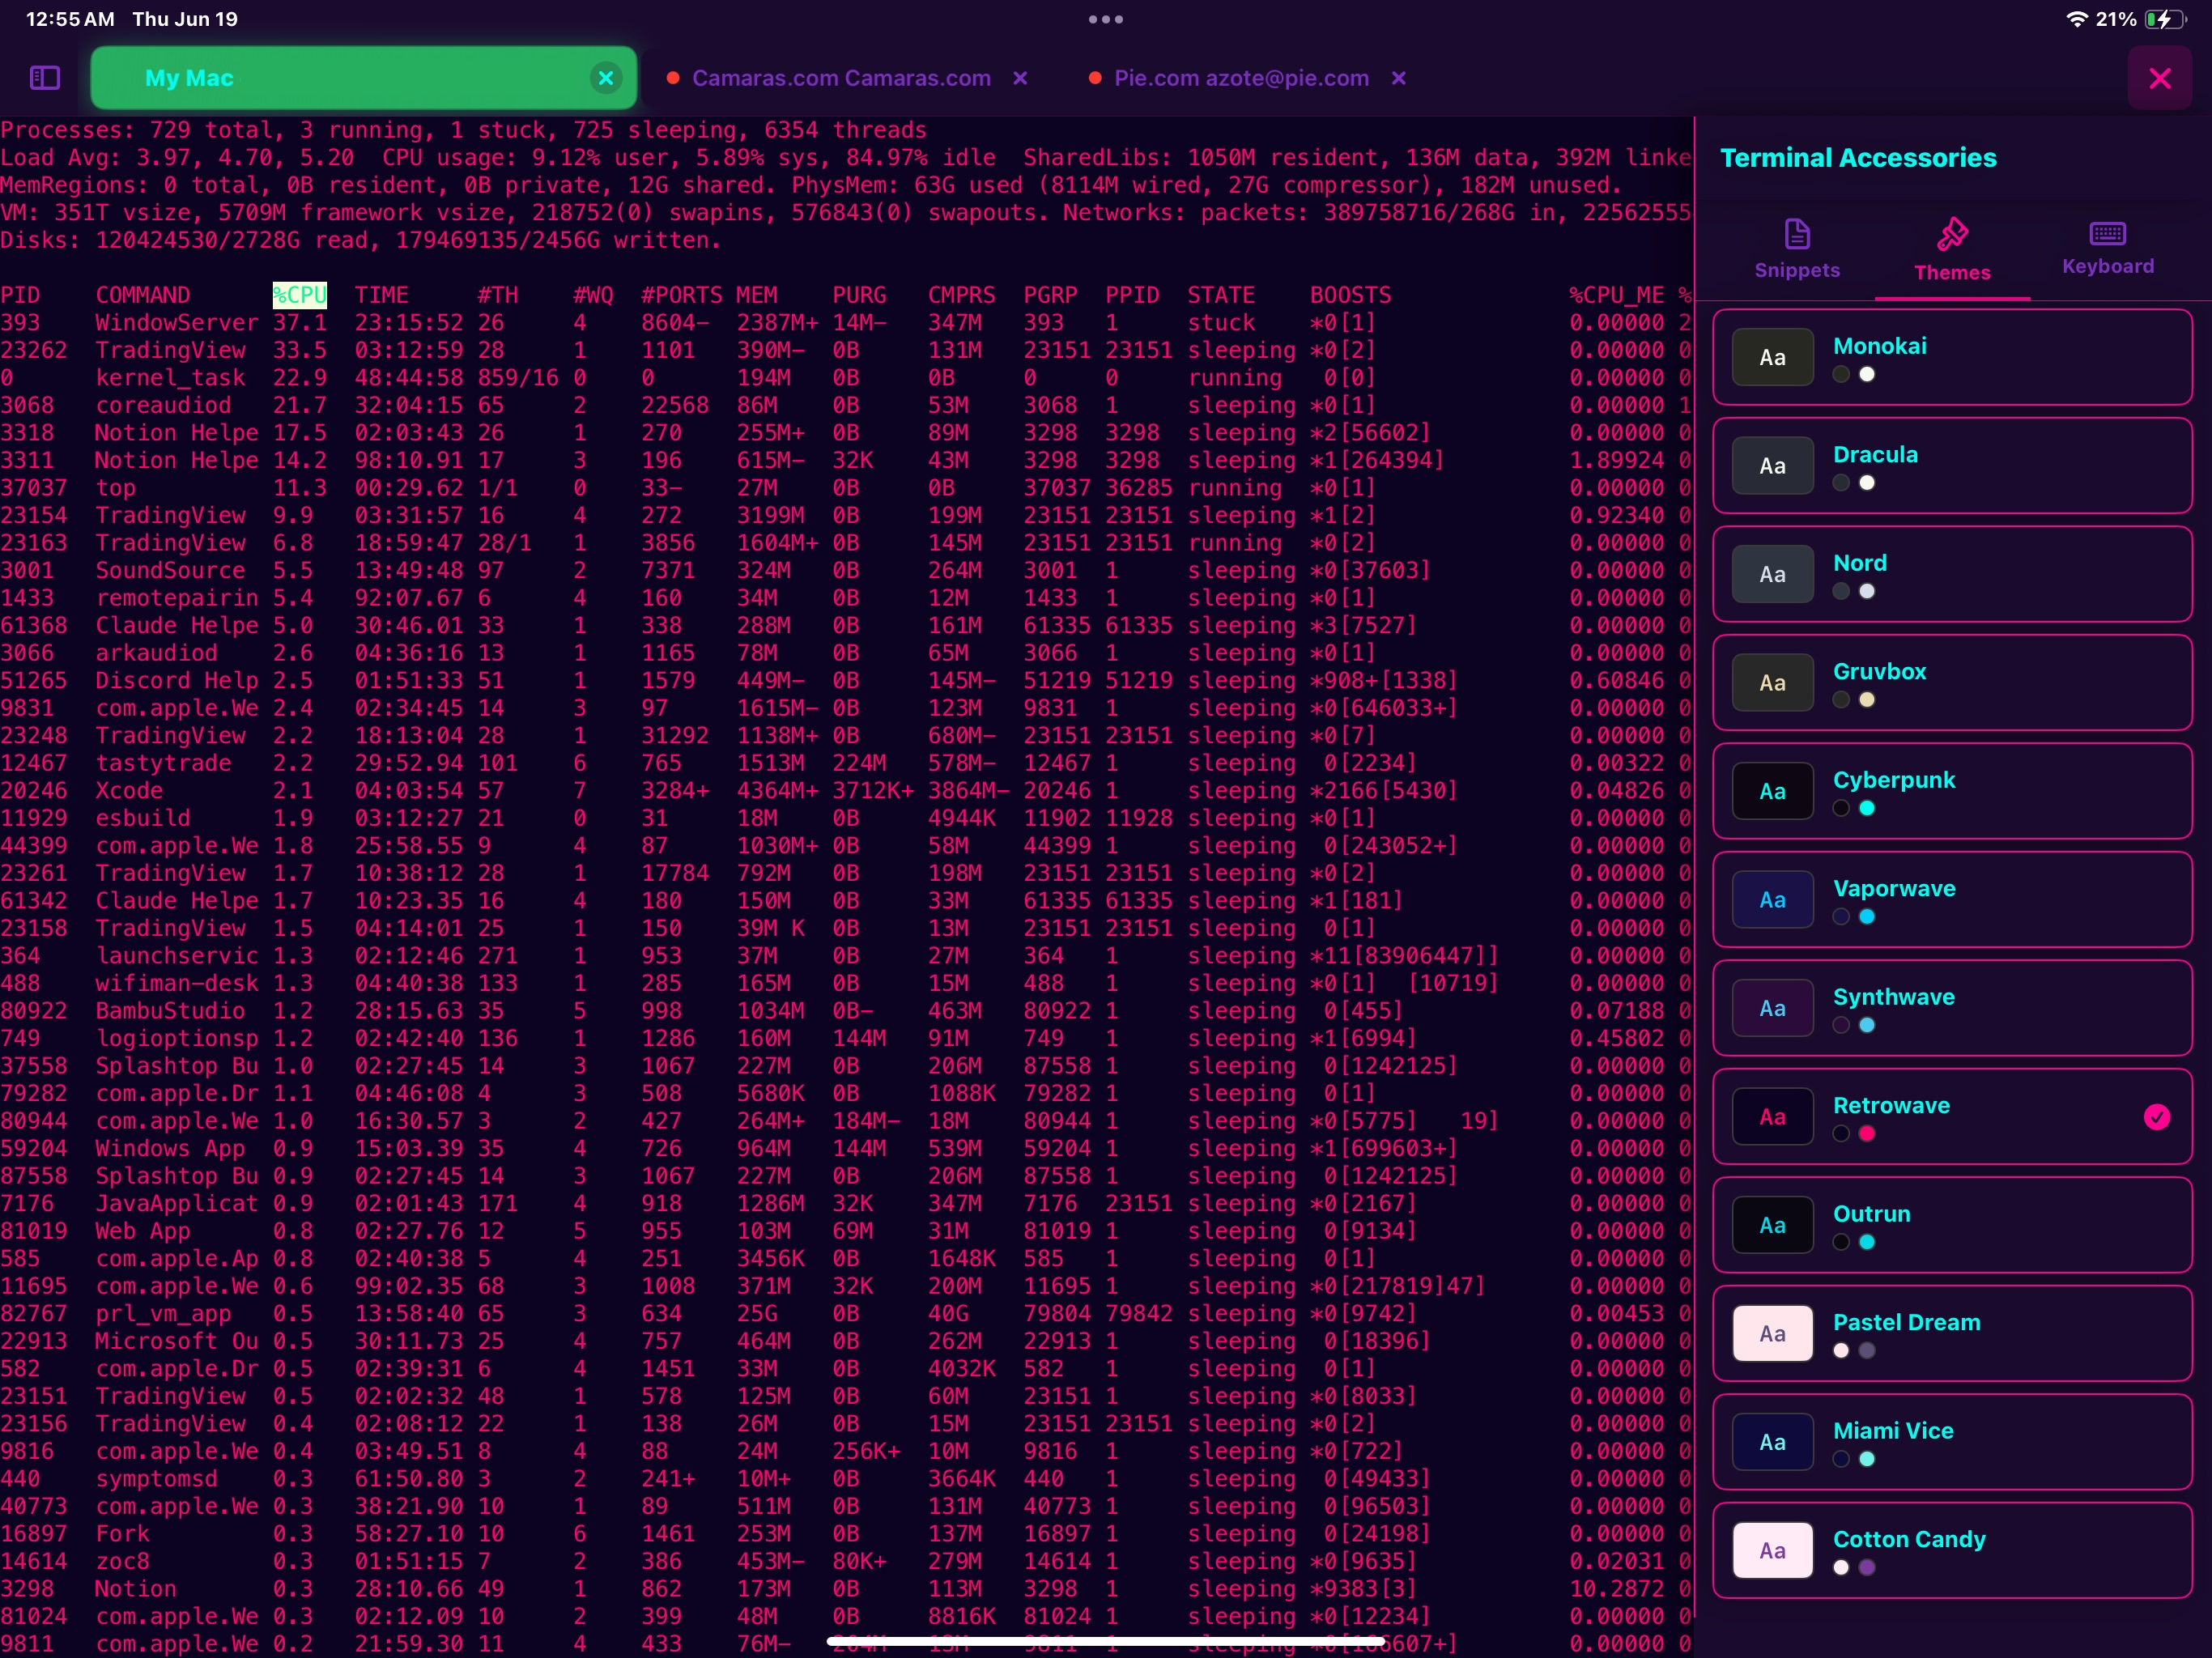Click the tastytrade process name
The height and width of the screenshot is (1658, 2212).
pos(163,763)
